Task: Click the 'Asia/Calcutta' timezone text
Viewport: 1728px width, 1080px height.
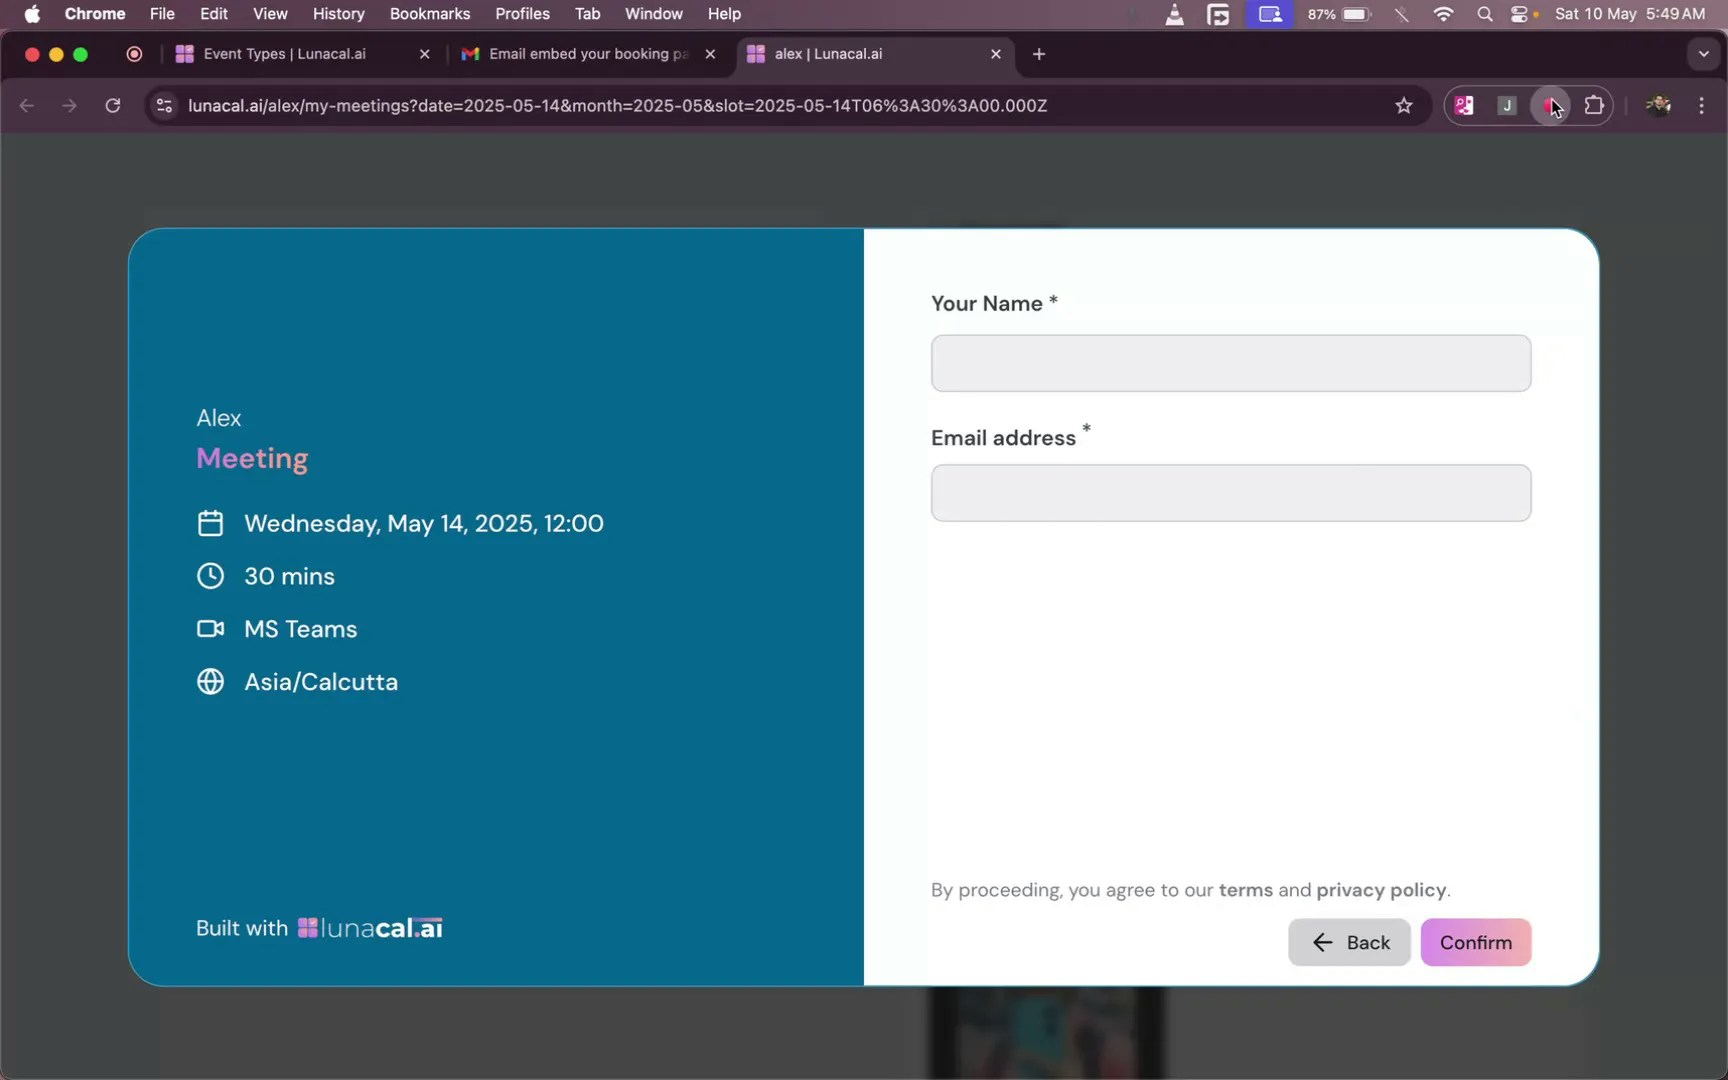Action: [321, 682]
